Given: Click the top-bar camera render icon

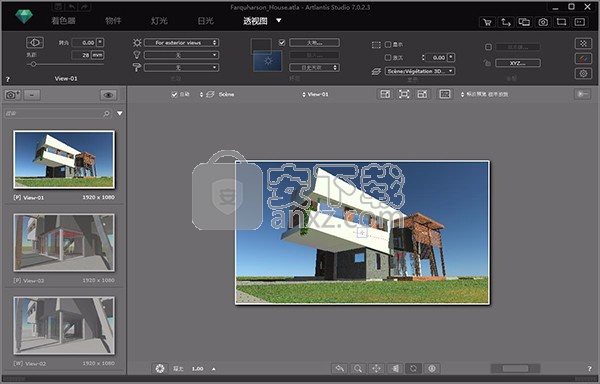Looking at the screenshot, I should tap(543, 22).
